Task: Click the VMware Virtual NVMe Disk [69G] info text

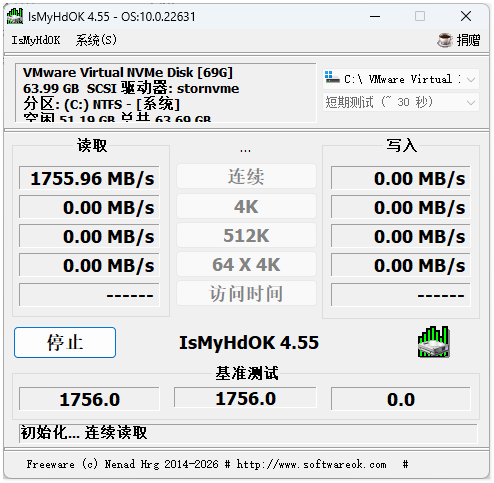Action: (128, 72)
